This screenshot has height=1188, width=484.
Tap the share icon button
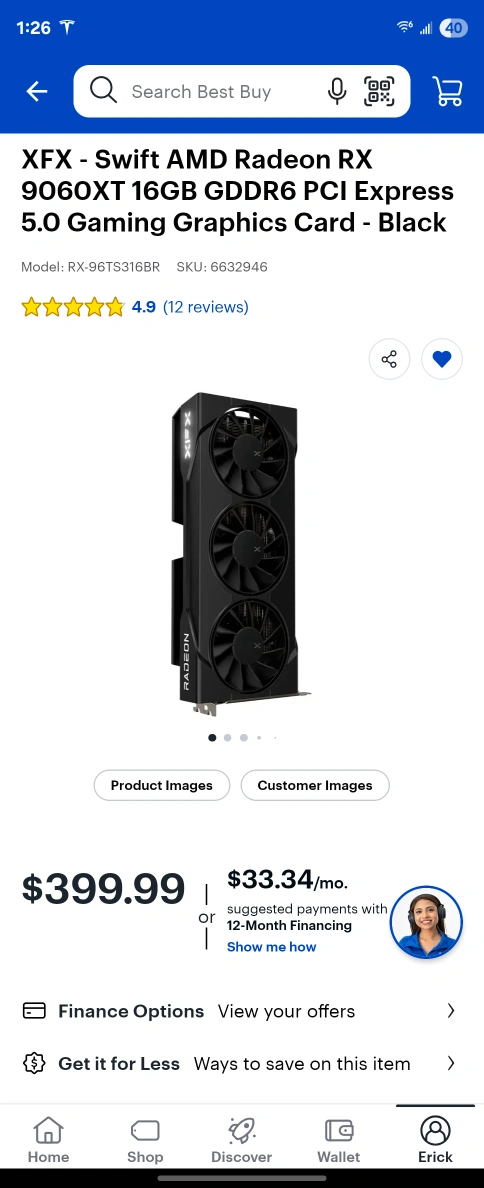tap(389, 359)
